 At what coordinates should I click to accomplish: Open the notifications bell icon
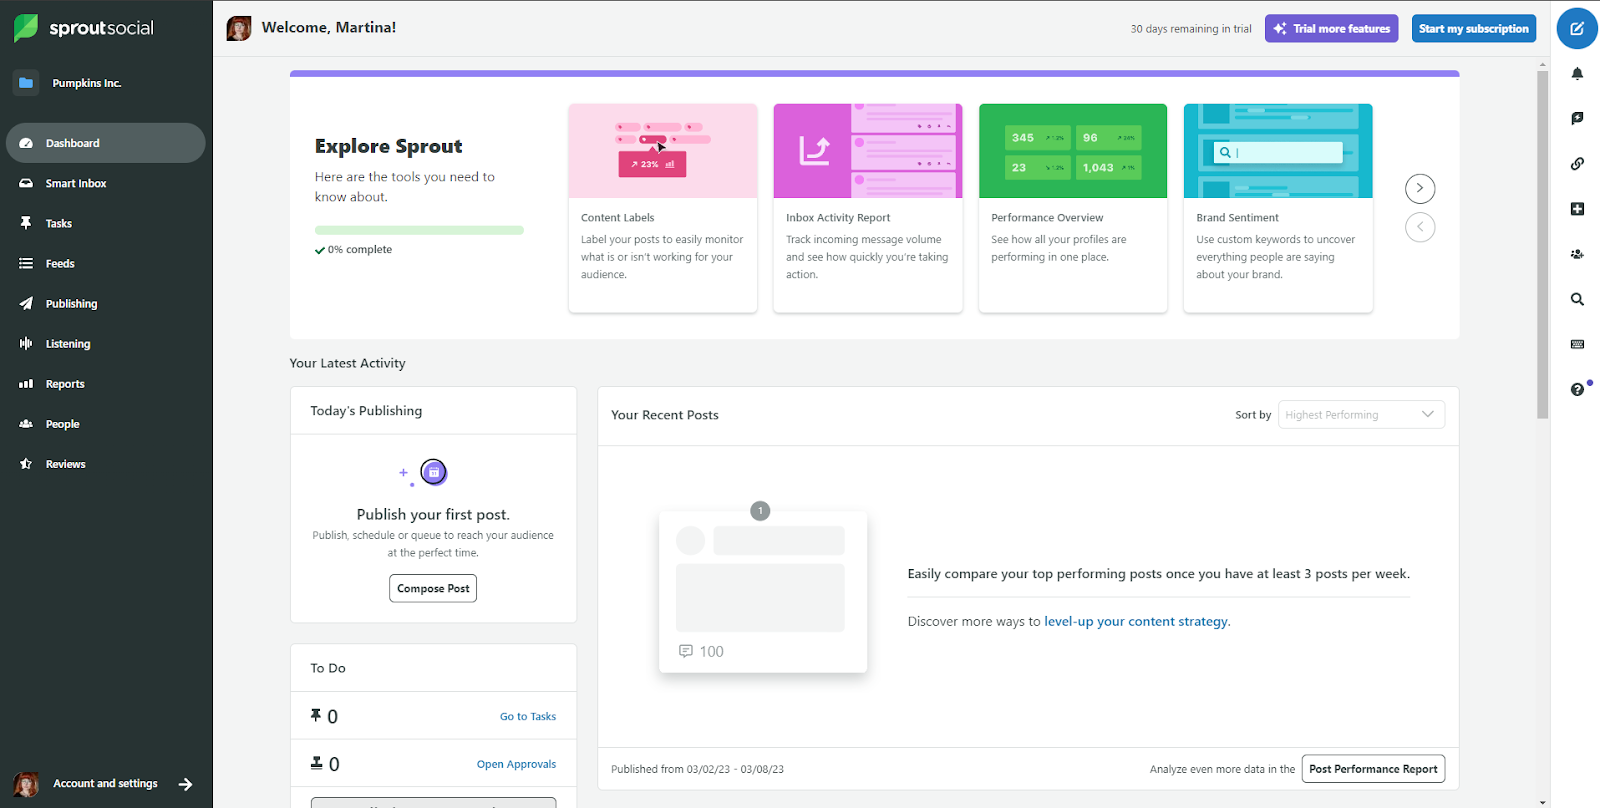pyautogui.click(x=1577, y=74)
